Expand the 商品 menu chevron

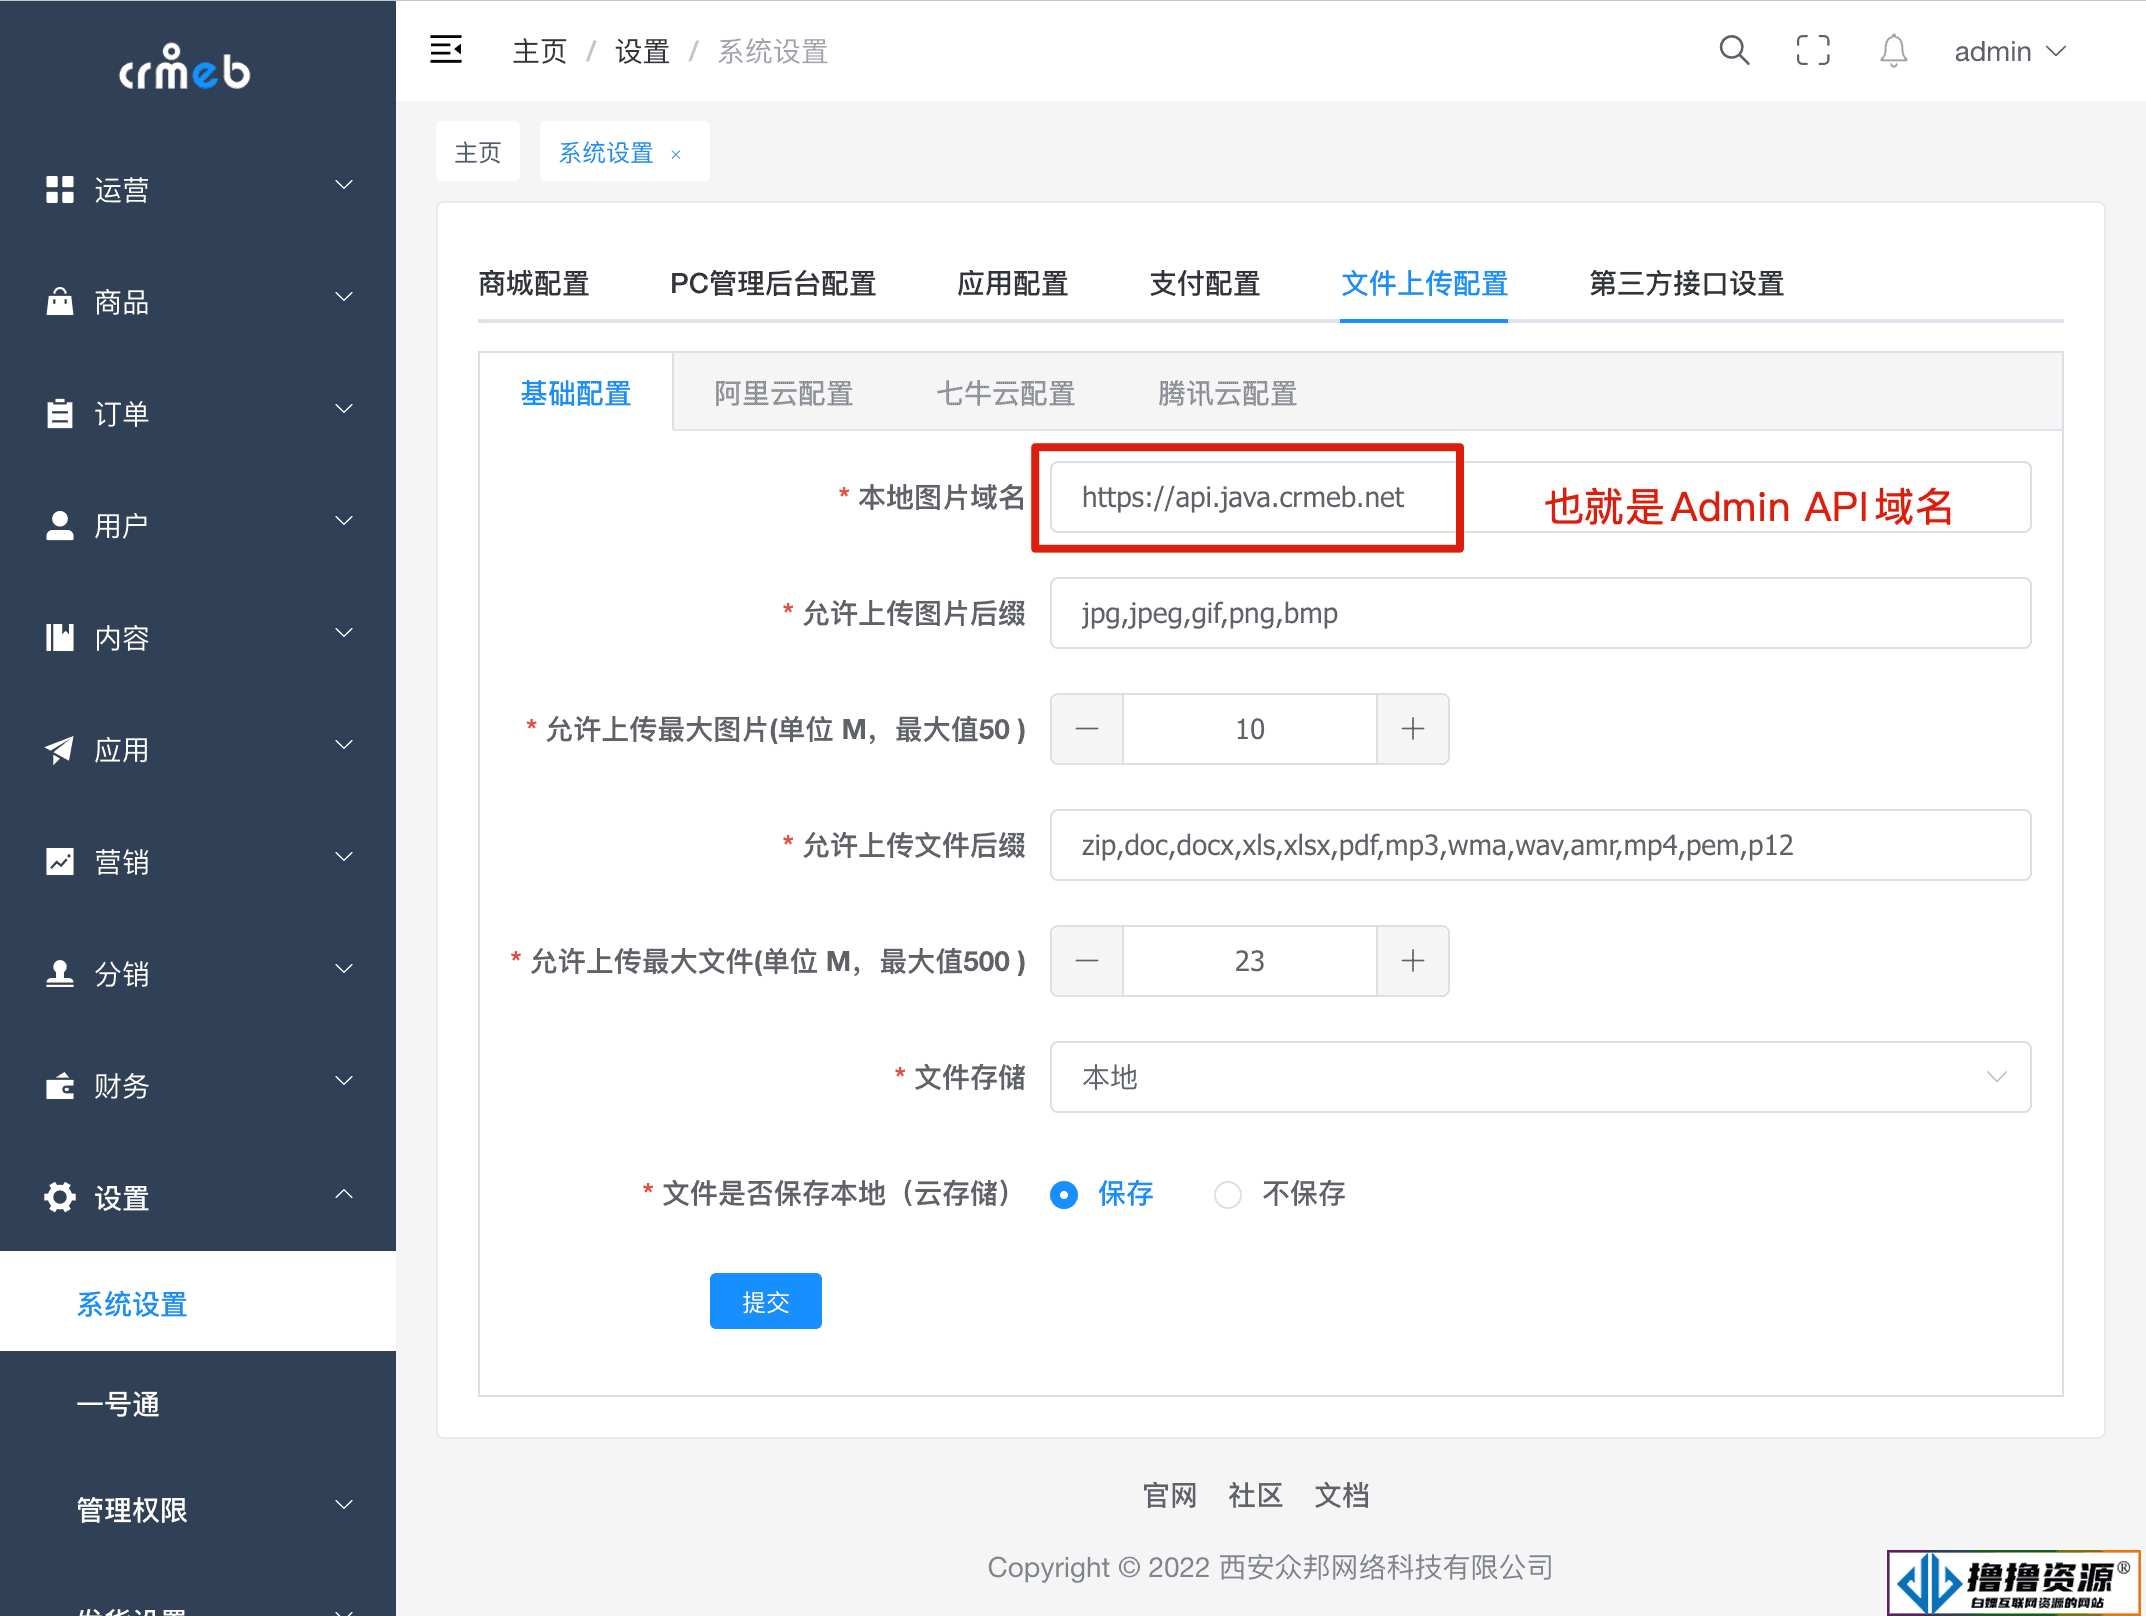pyautogui.click(x=344, y=297)
